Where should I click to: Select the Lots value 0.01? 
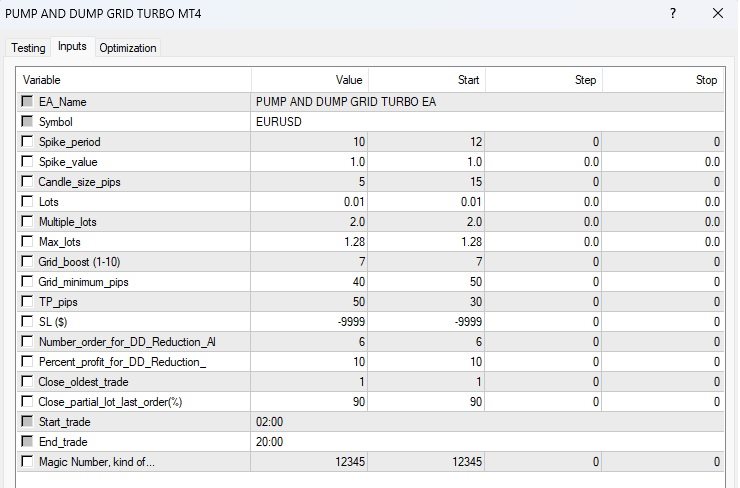click(309, 202)
